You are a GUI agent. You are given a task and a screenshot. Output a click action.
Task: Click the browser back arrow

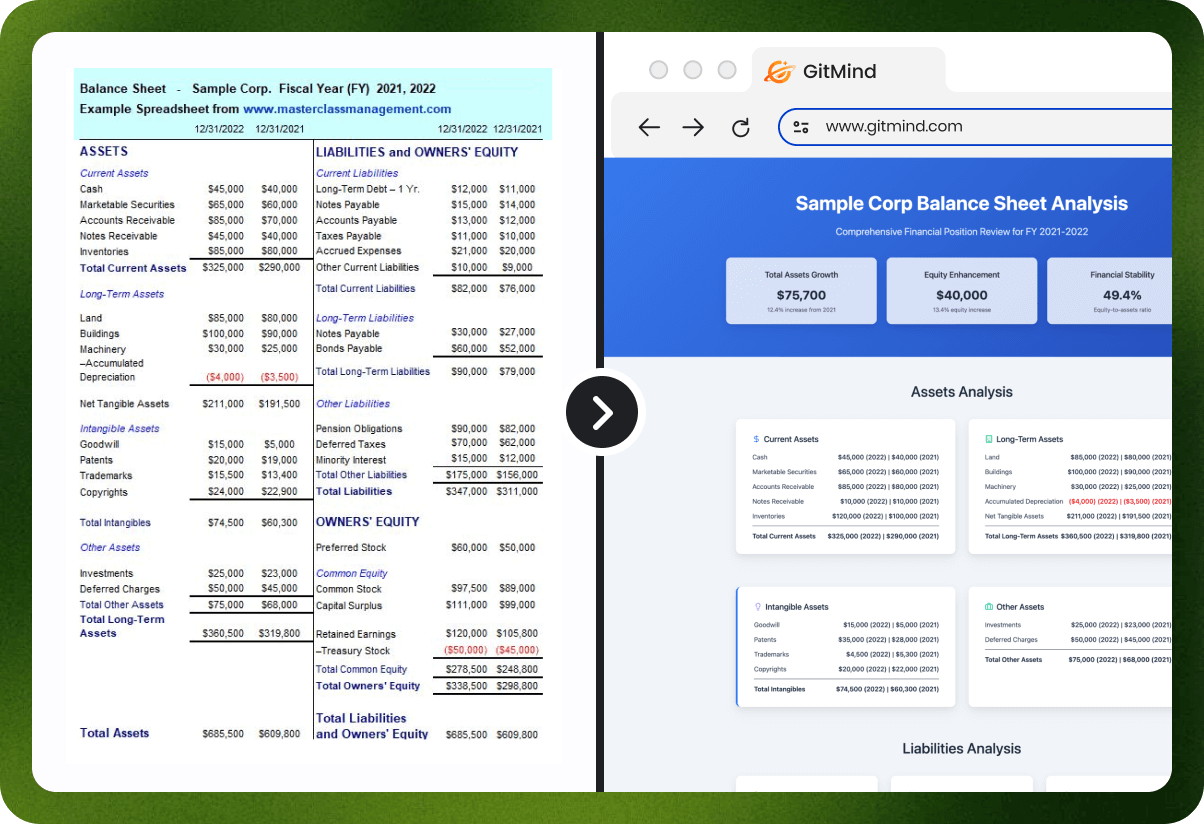pos(649,127)
